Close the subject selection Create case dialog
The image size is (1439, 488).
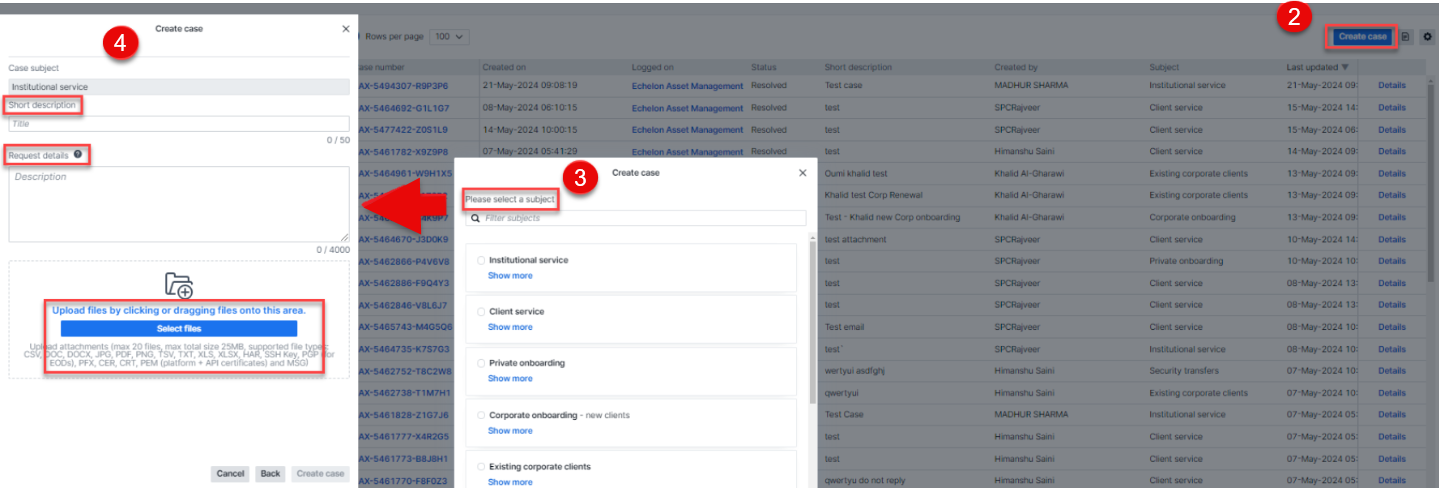802,173
